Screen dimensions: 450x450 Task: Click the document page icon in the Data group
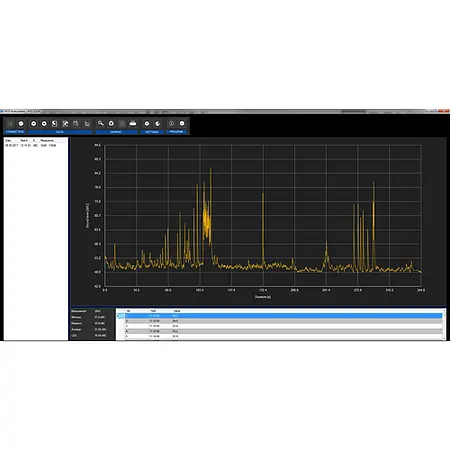pyautogui.click(x=55, y=124)
